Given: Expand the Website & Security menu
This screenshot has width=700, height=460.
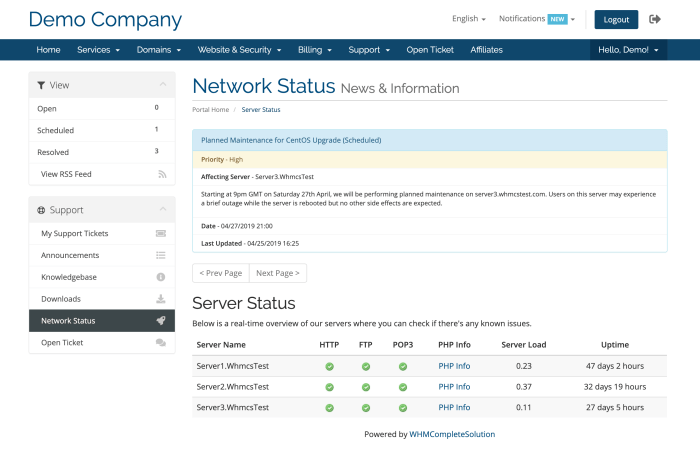Looking at the screenshot, I should [x=239, y=50].
